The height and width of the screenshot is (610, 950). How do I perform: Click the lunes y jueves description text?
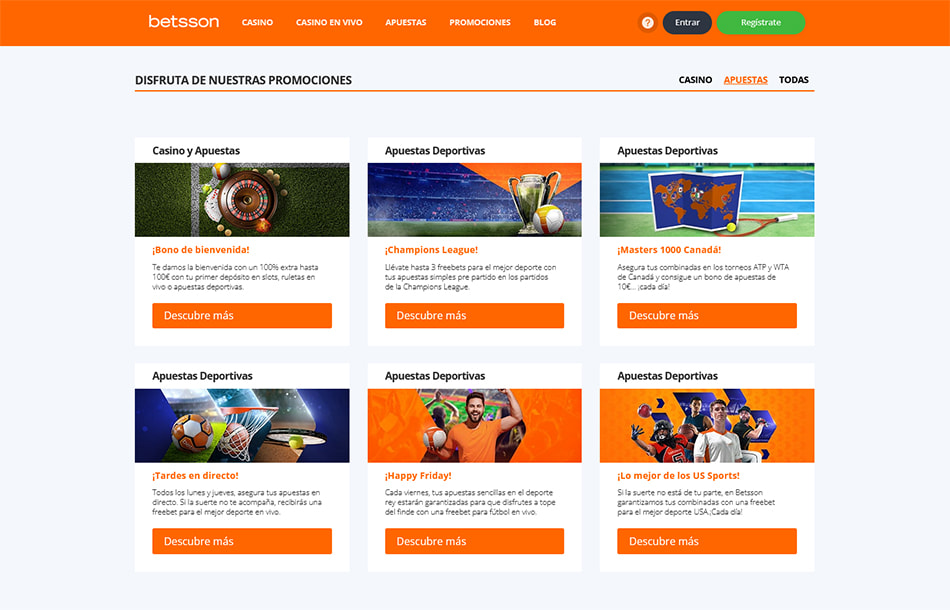(x=237, y=502)
